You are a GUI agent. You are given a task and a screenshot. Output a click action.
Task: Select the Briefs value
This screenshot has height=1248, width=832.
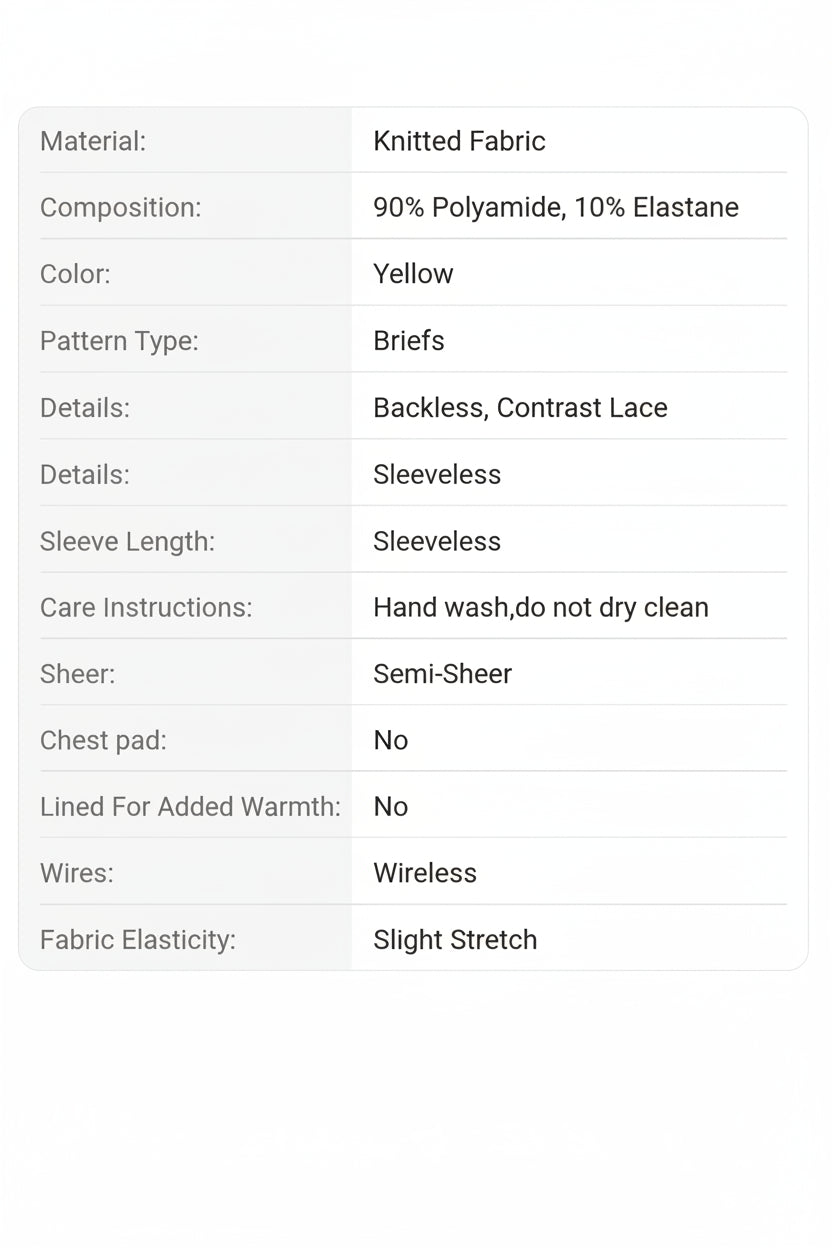coord(409,341)
